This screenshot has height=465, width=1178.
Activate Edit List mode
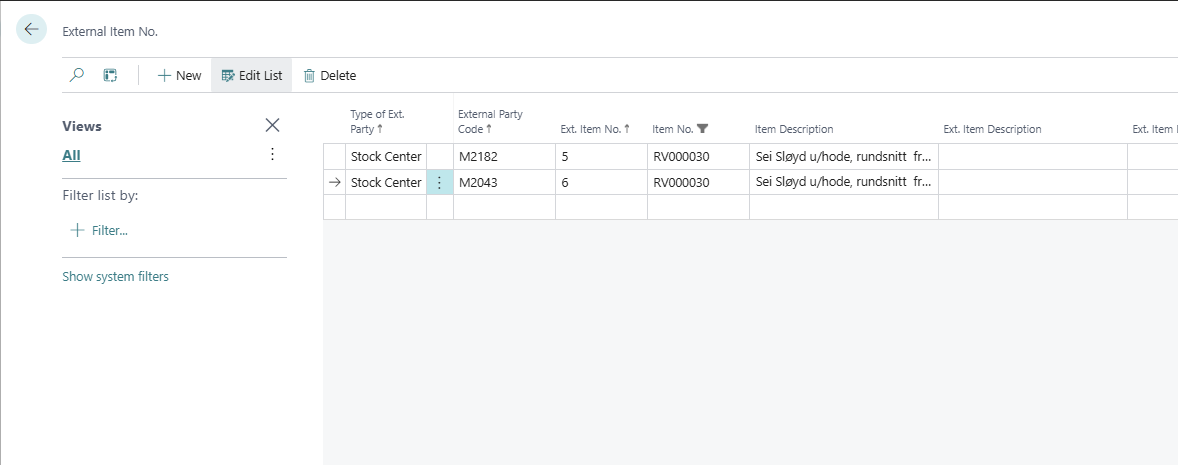[252, 75]
